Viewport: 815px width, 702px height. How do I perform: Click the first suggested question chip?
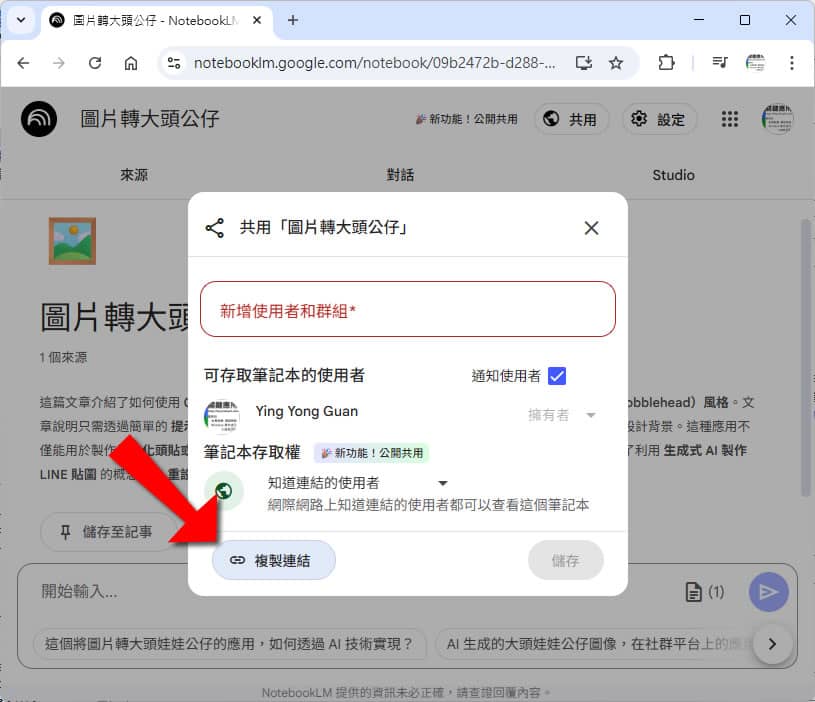click(229, 644)
